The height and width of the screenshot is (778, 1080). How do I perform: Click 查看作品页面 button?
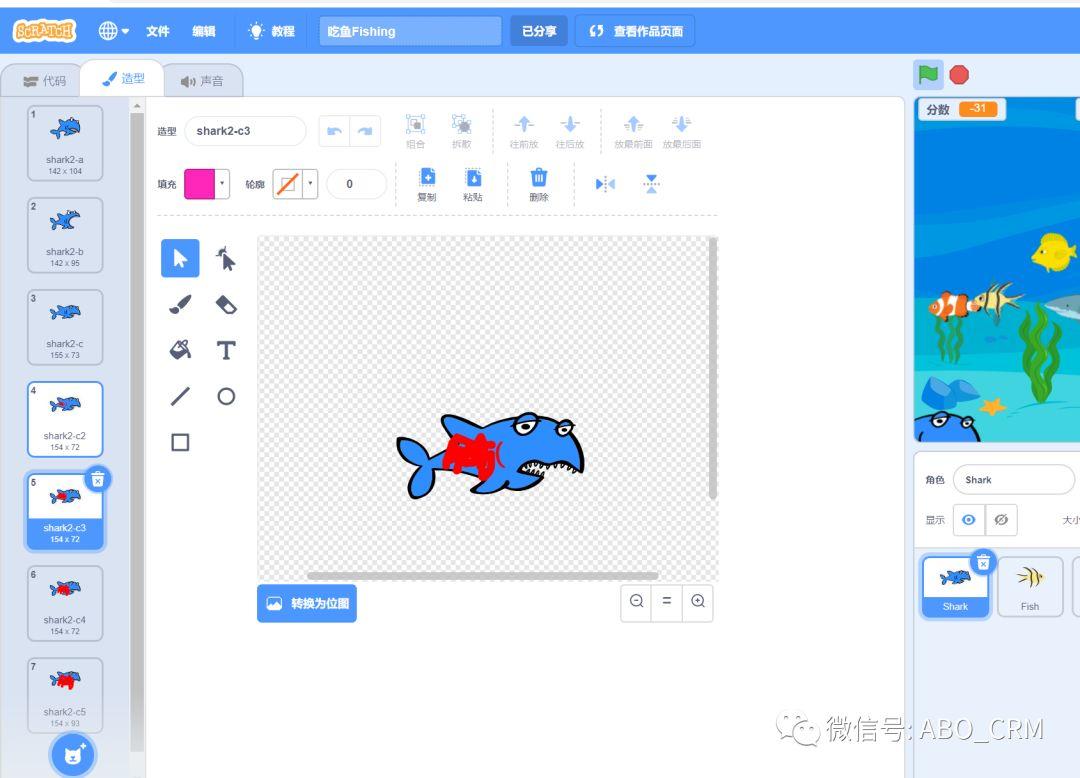pyautogui.click(x=636, y=31)
